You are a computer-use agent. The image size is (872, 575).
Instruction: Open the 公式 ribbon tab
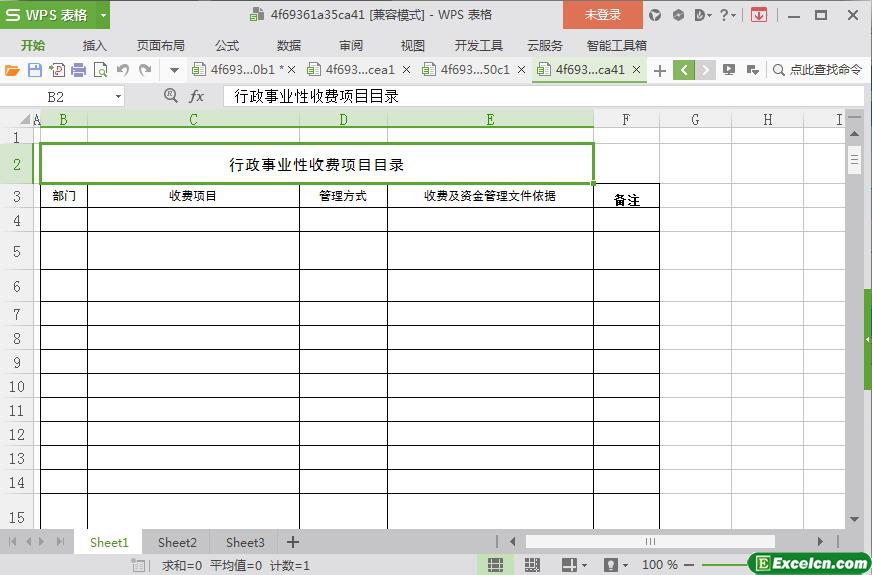point(227,46)
